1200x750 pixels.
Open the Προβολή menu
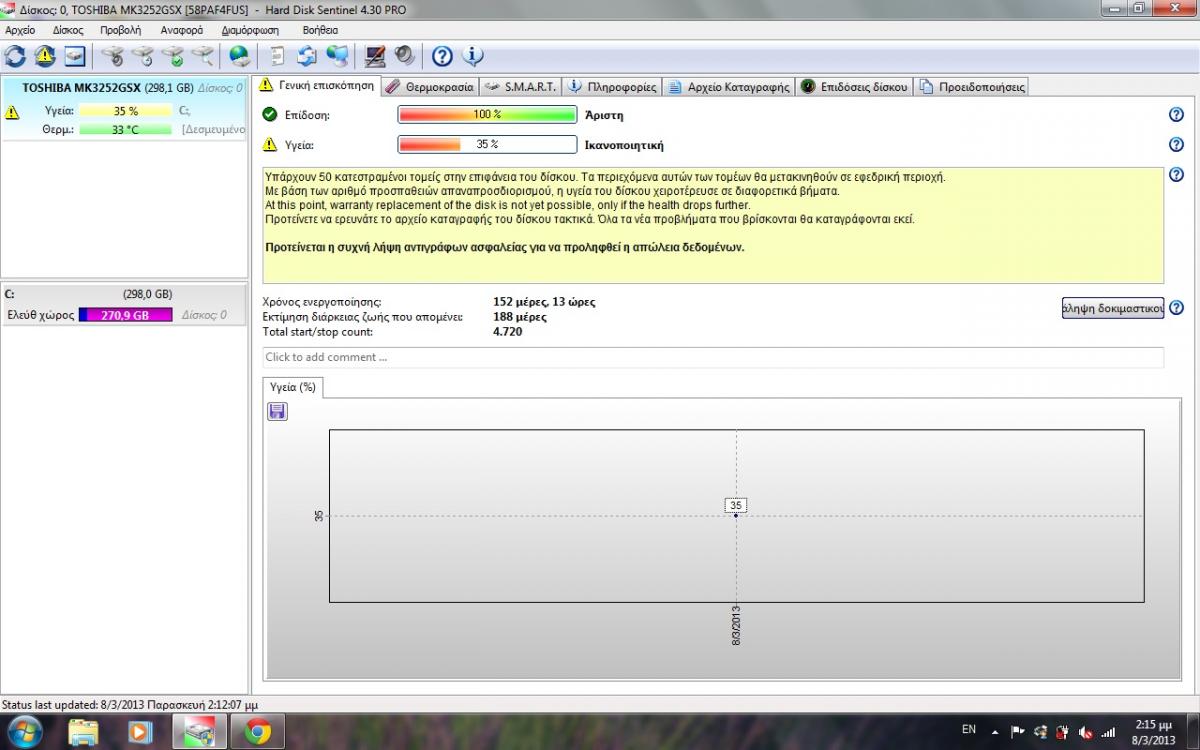coord(121,30)
